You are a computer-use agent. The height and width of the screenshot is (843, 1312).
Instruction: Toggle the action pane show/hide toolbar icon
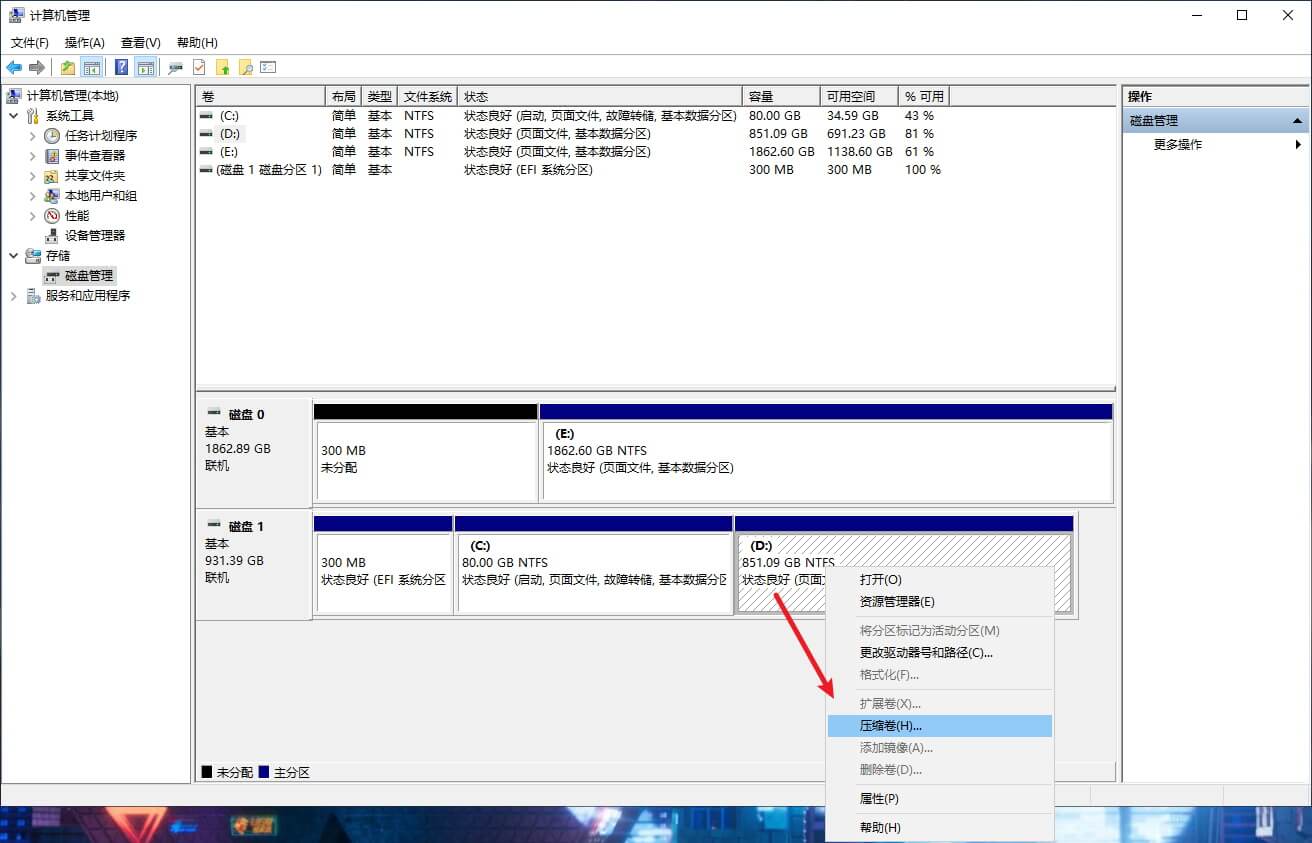(146, 68)
